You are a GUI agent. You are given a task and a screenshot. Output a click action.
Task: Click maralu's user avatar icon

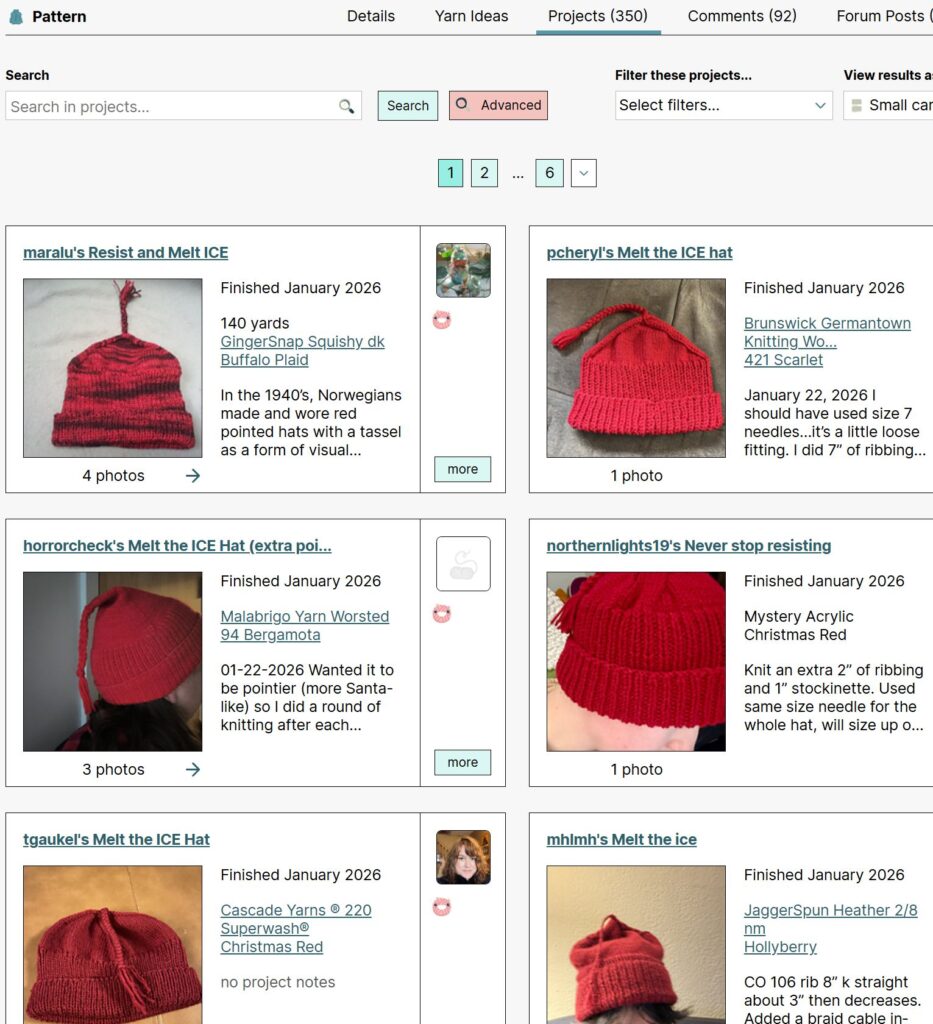click(x=463, y=270)
